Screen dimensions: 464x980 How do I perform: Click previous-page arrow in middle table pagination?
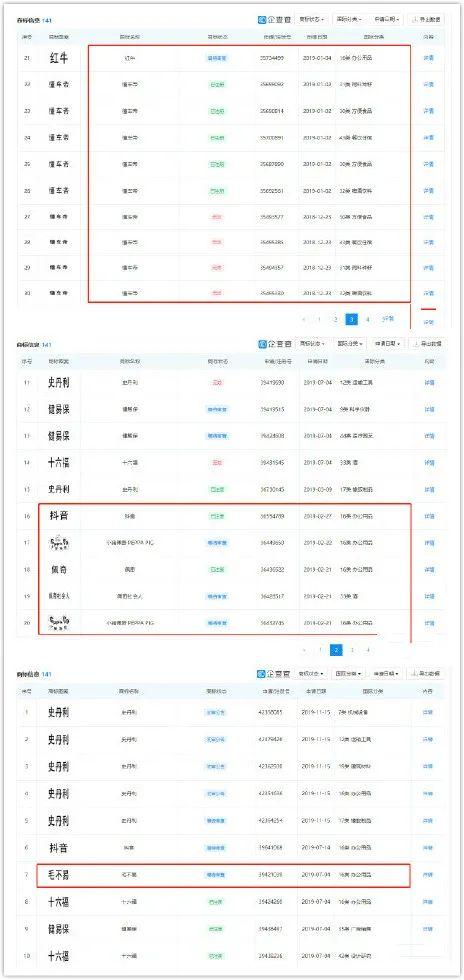[x=304, y=650]
